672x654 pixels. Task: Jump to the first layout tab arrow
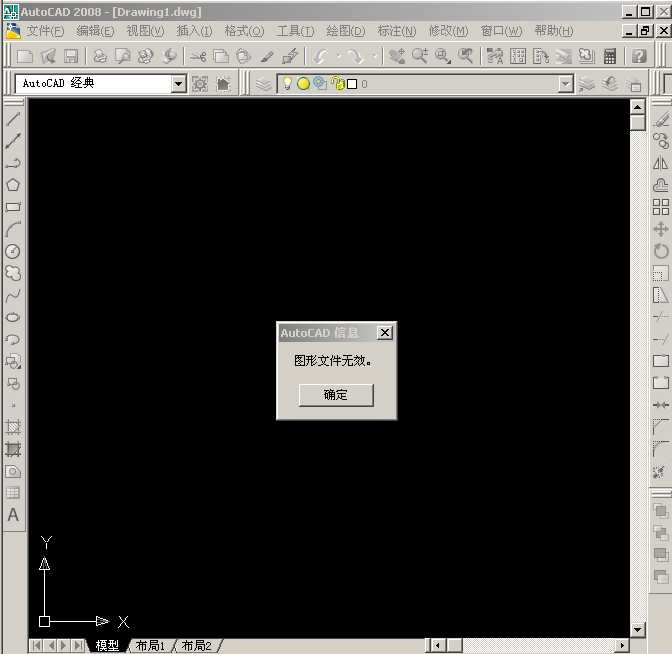(x=37, y=645)
